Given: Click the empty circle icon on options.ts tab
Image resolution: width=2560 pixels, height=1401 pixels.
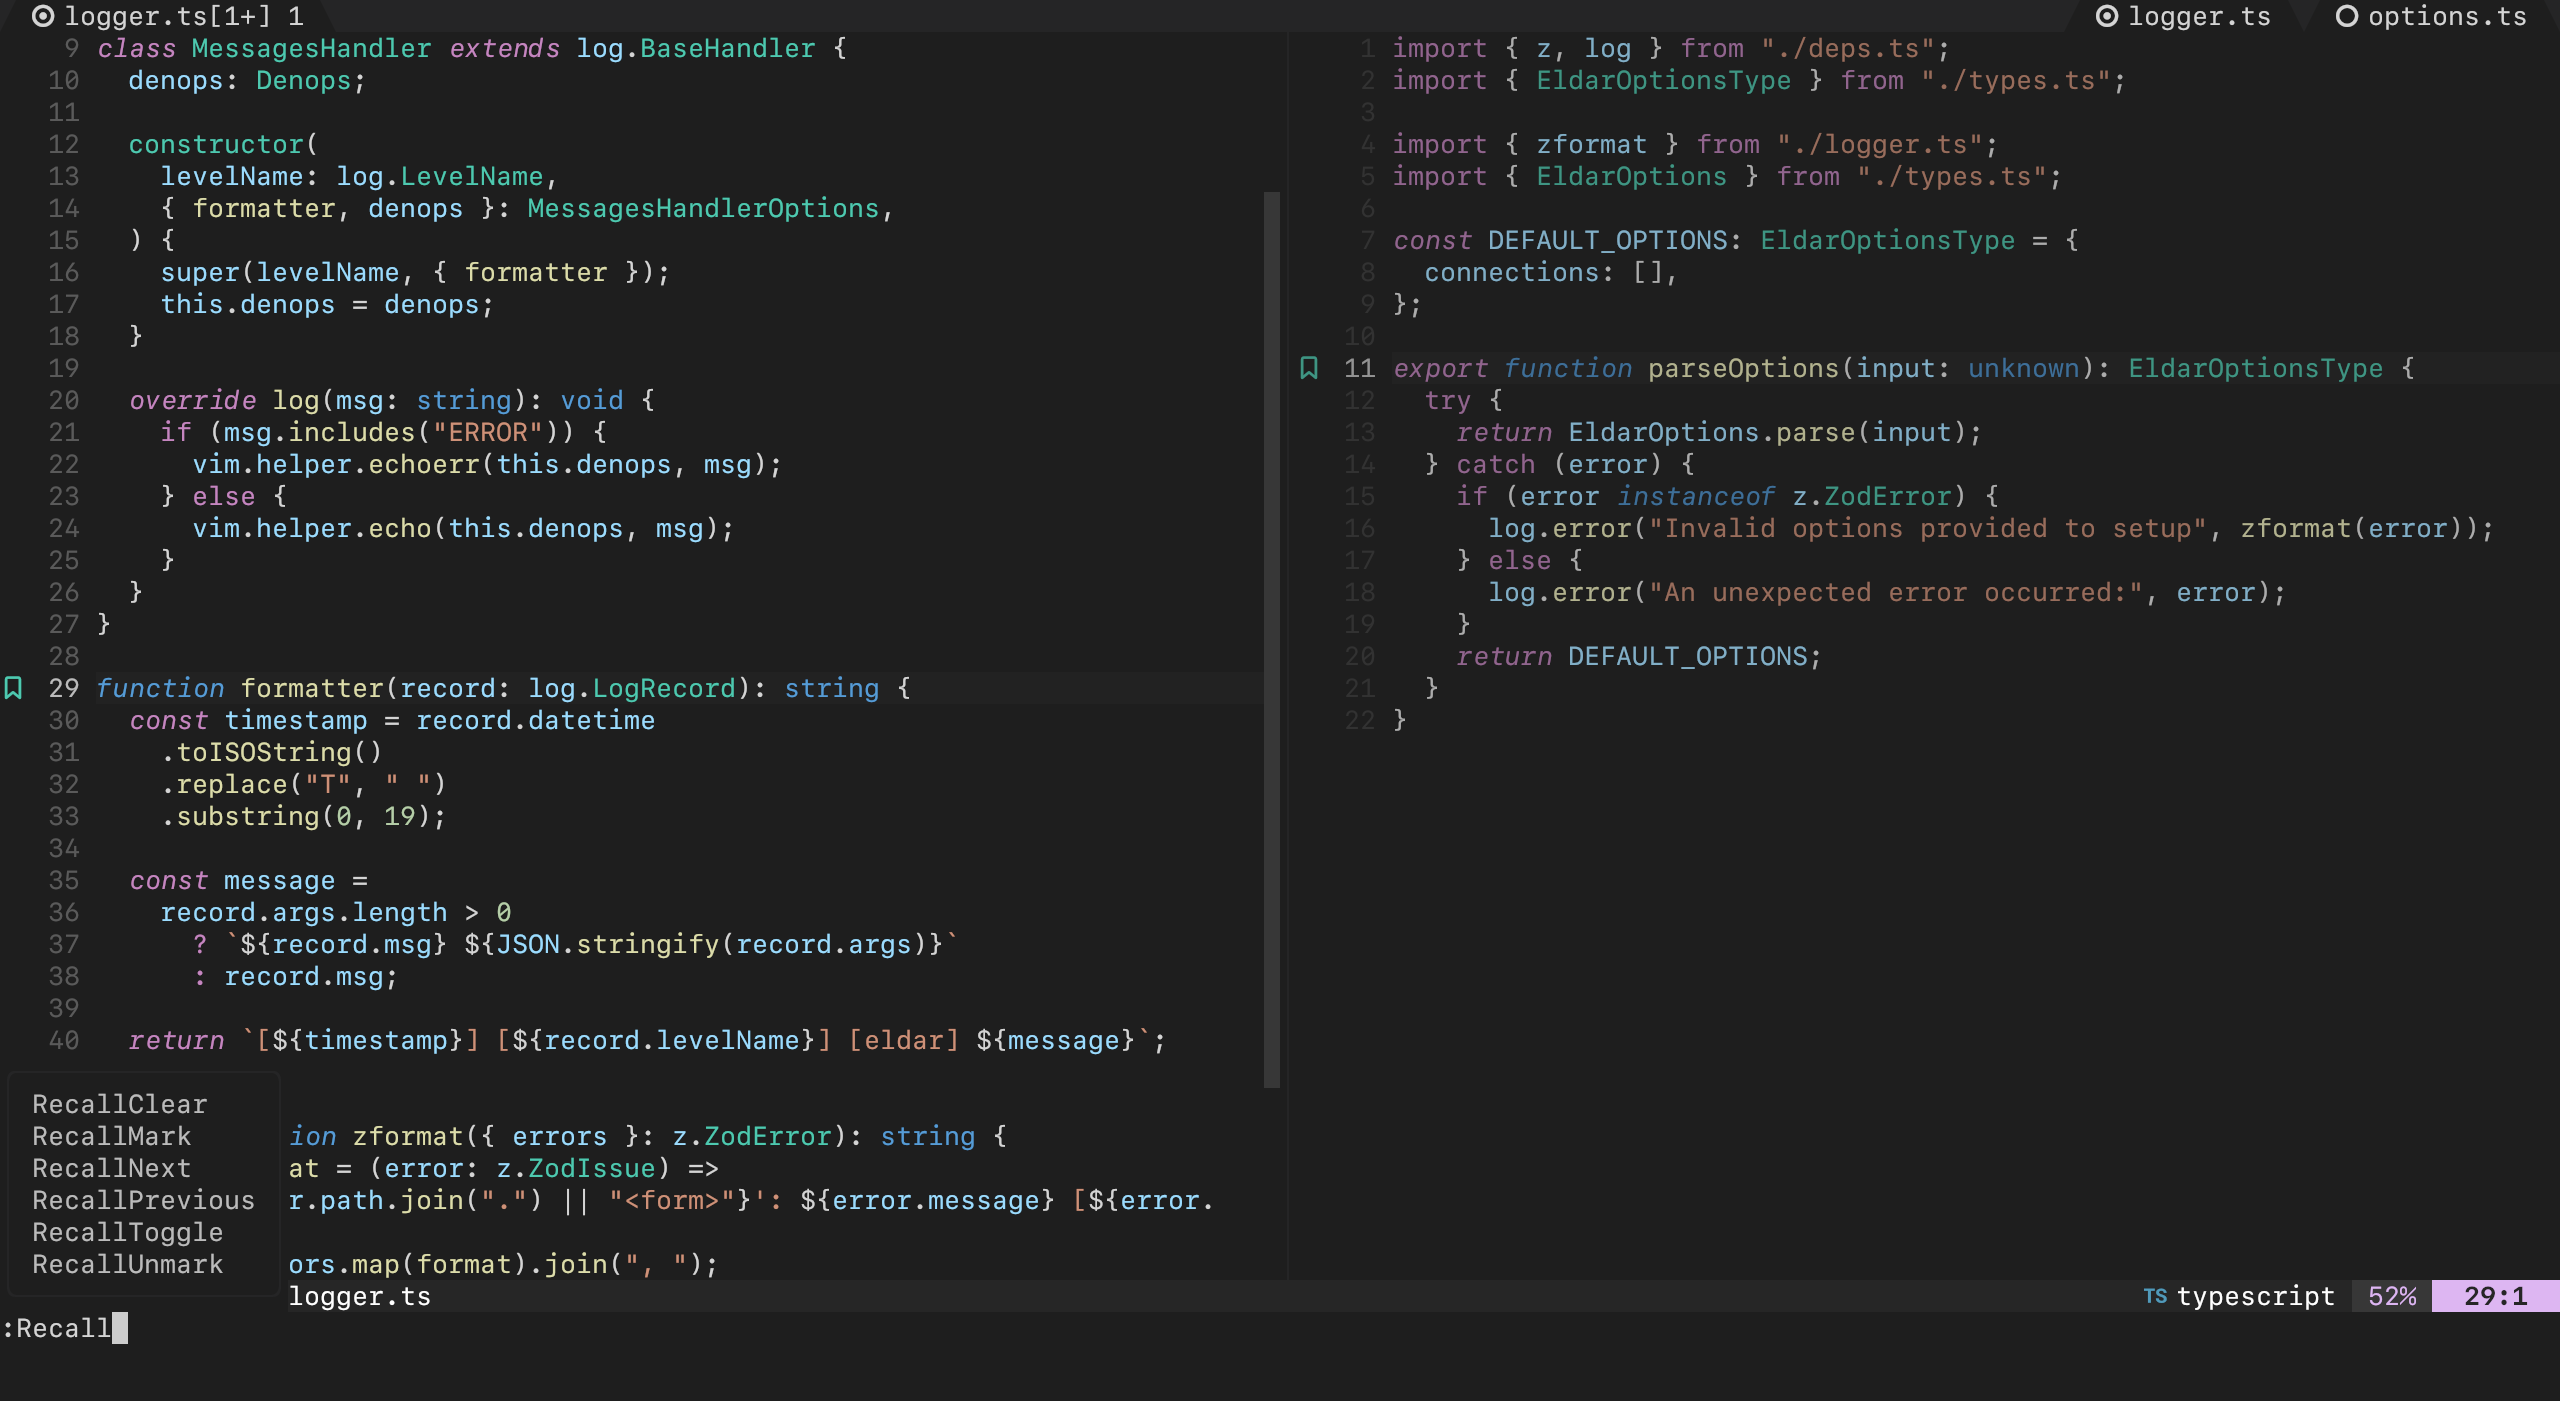Looking at the screenshot, I should pos(2346,16).
